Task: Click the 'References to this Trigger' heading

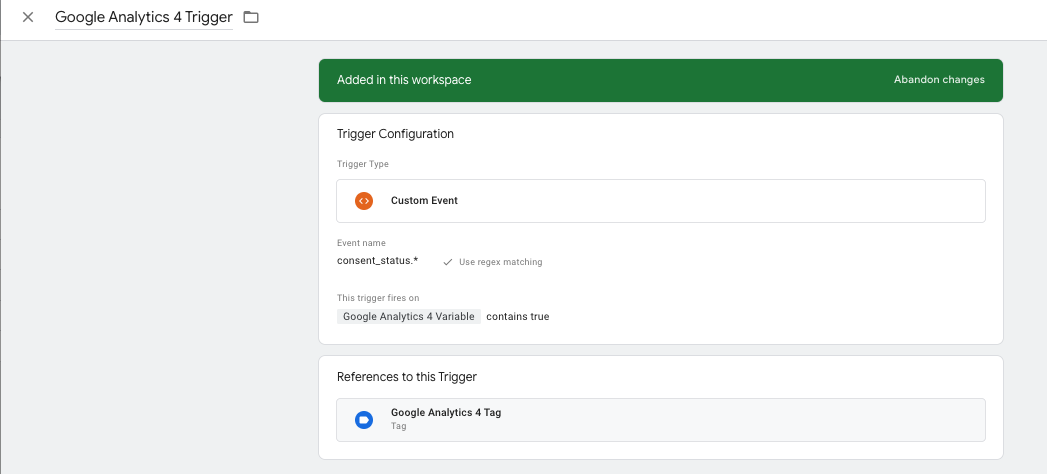Action: point(407,377)
